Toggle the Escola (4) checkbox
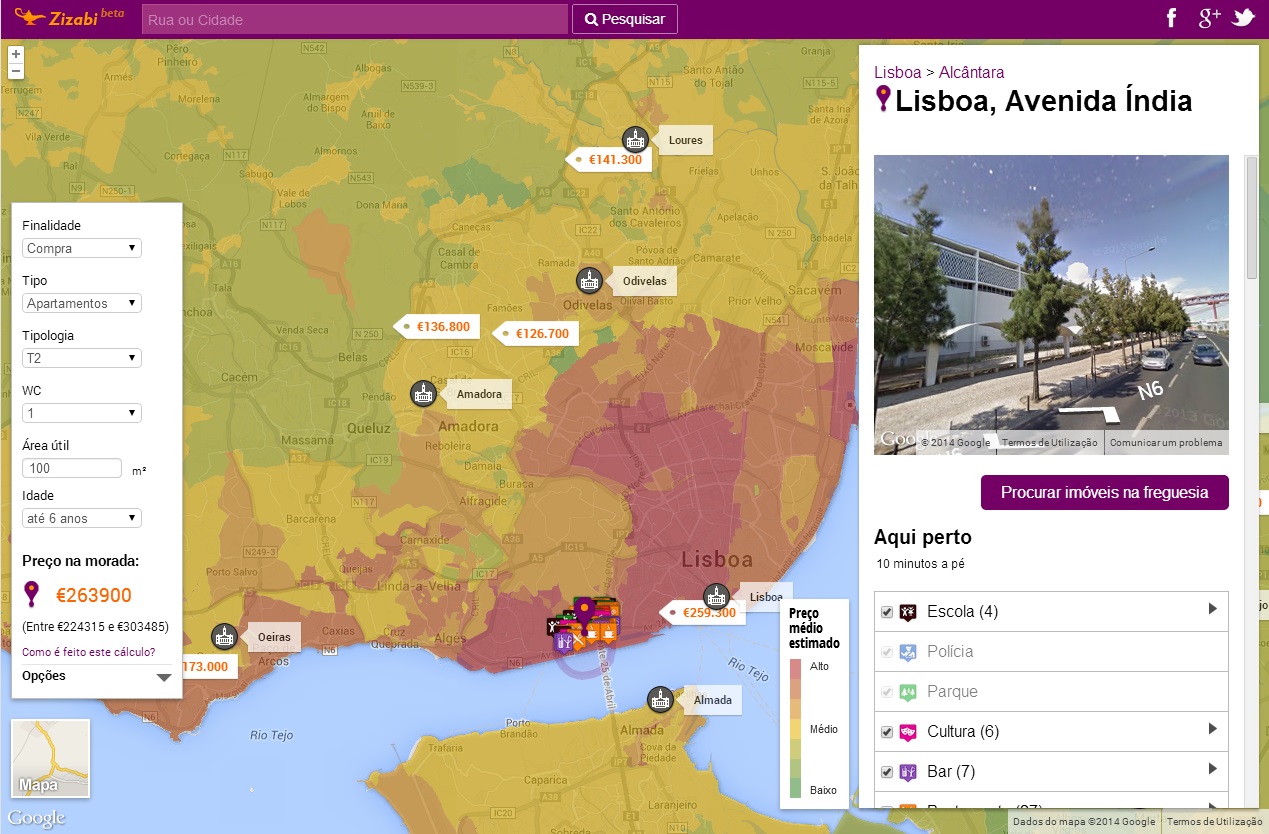 click(x=886, y=612)
